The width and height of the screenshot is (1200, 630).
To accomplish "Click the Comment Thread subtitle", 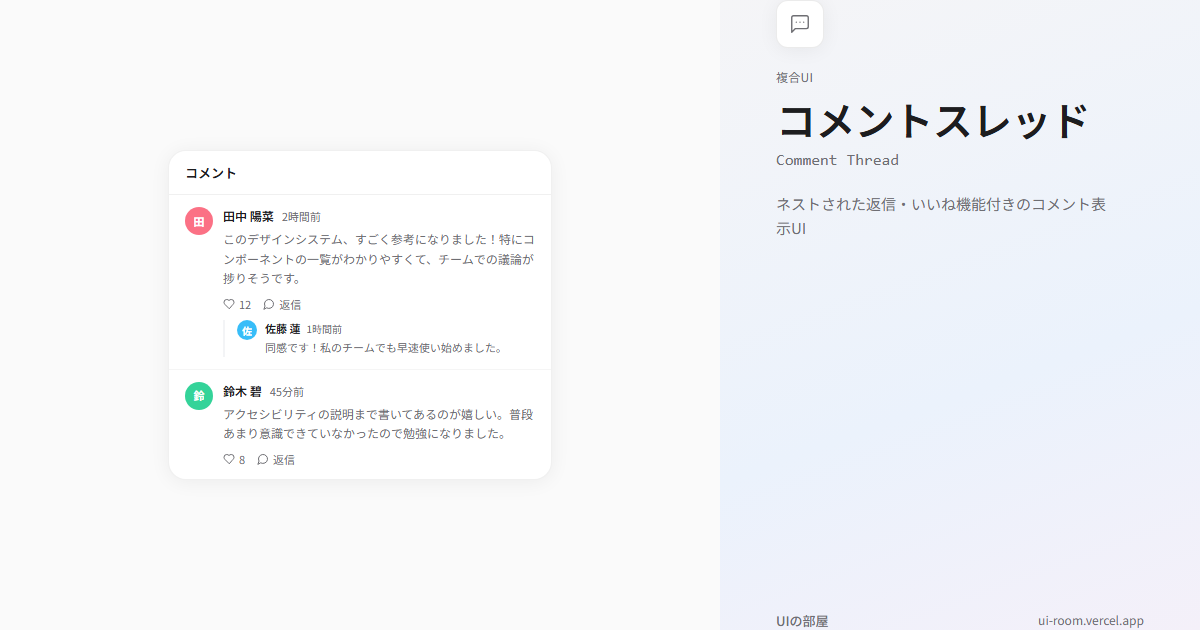I will click(x=837, y=160).
